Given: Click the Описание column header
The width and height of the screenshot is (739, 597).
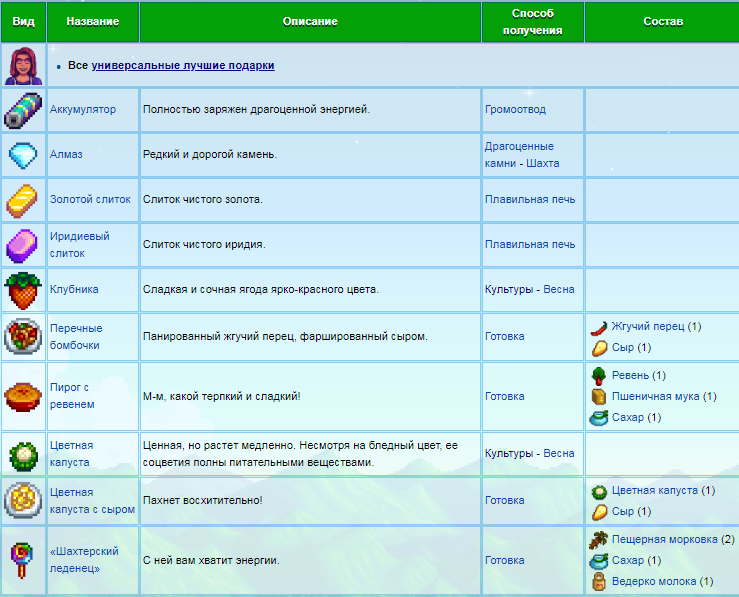Looking at the screenshot, I should tap(310, 22).
